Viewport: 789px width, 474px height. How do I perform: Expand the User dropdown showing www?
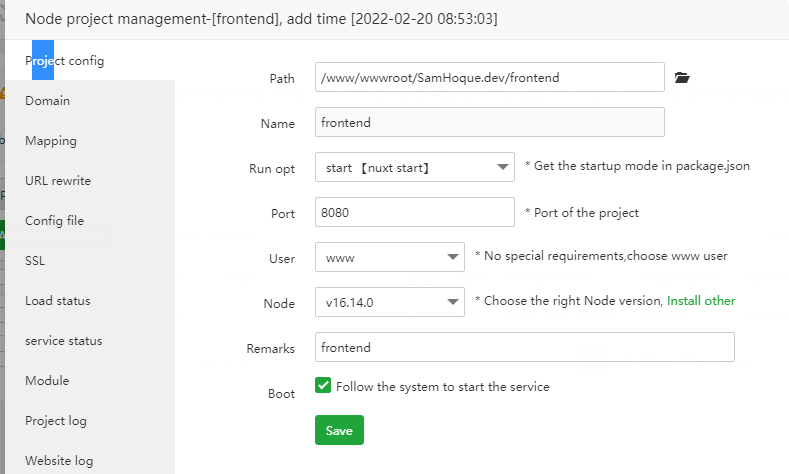tap(389, 257)
